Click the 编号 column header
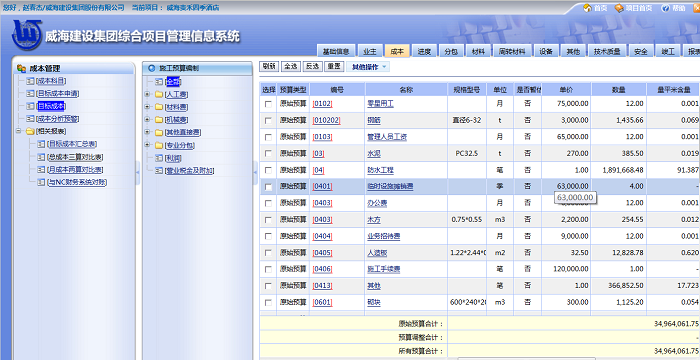This screenshot has height=360, width=700. pyautogui.click(x=337, y=90)
